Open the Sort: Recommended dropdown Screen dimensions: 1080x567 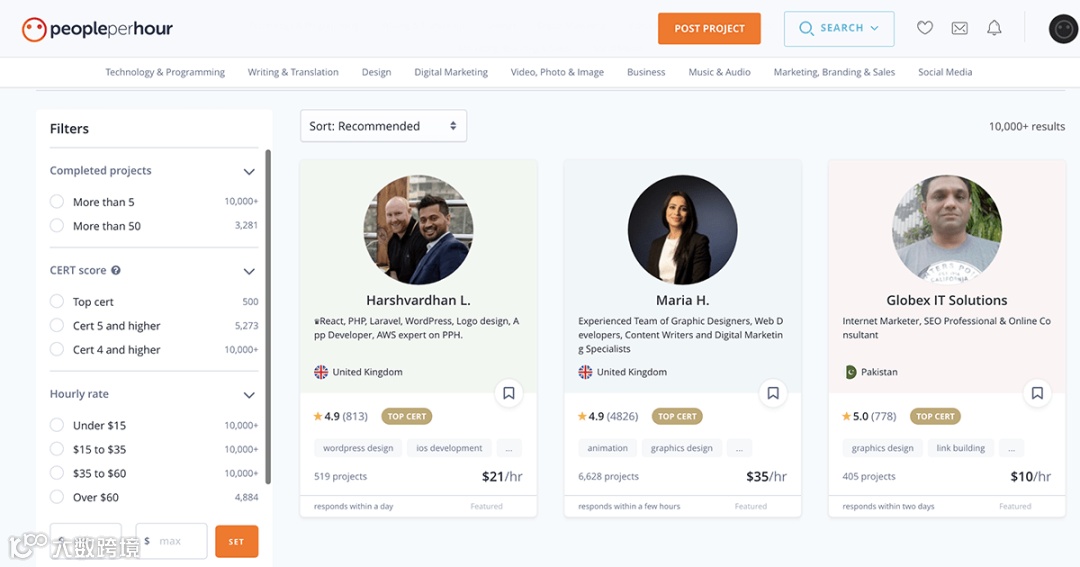coord(383,126)
